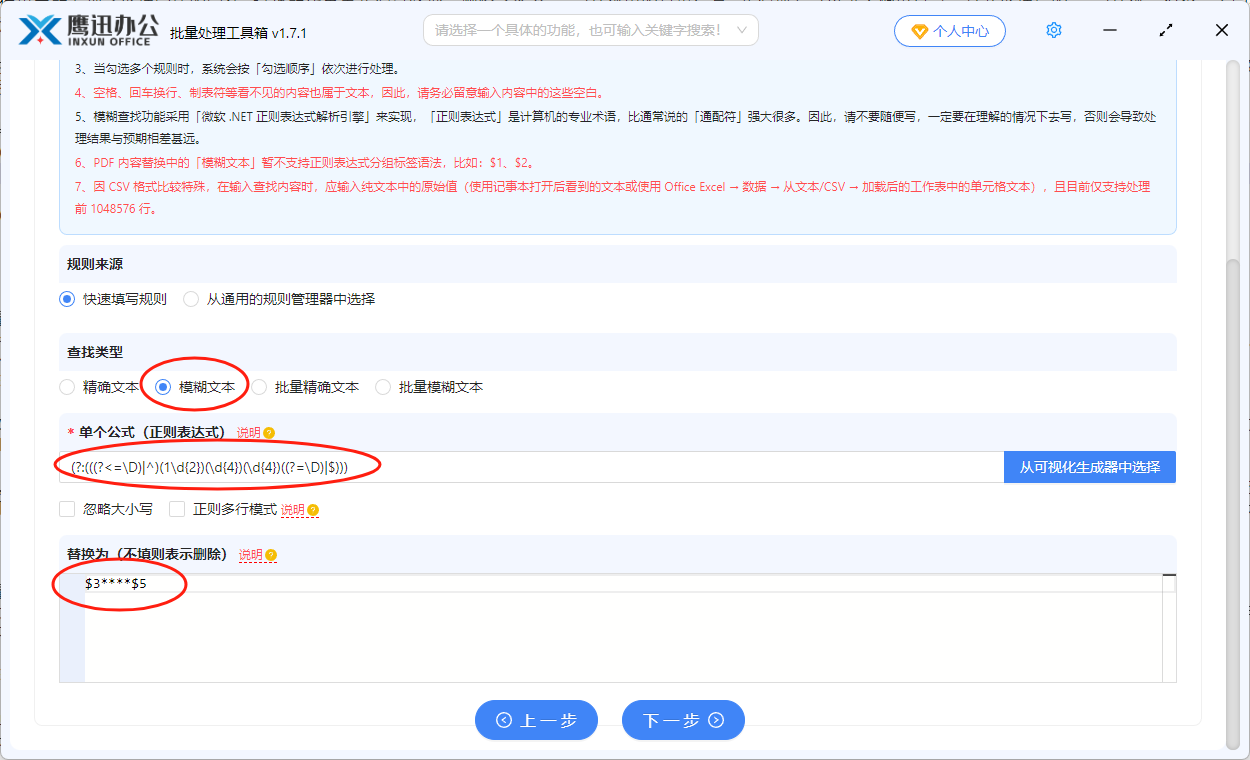
Task: Click the fullscreen arrows icon in title bar
Action: pyautogui.click(x=1165, y=31)
